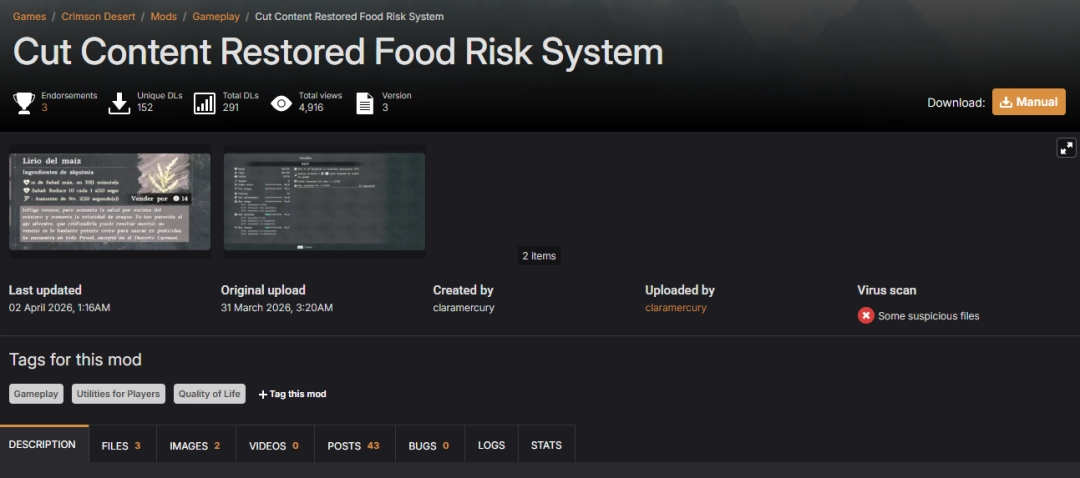The height and width of the screenshot is (478, 1080).
Task: Click the Version document icon
Action: pos(365,103)
